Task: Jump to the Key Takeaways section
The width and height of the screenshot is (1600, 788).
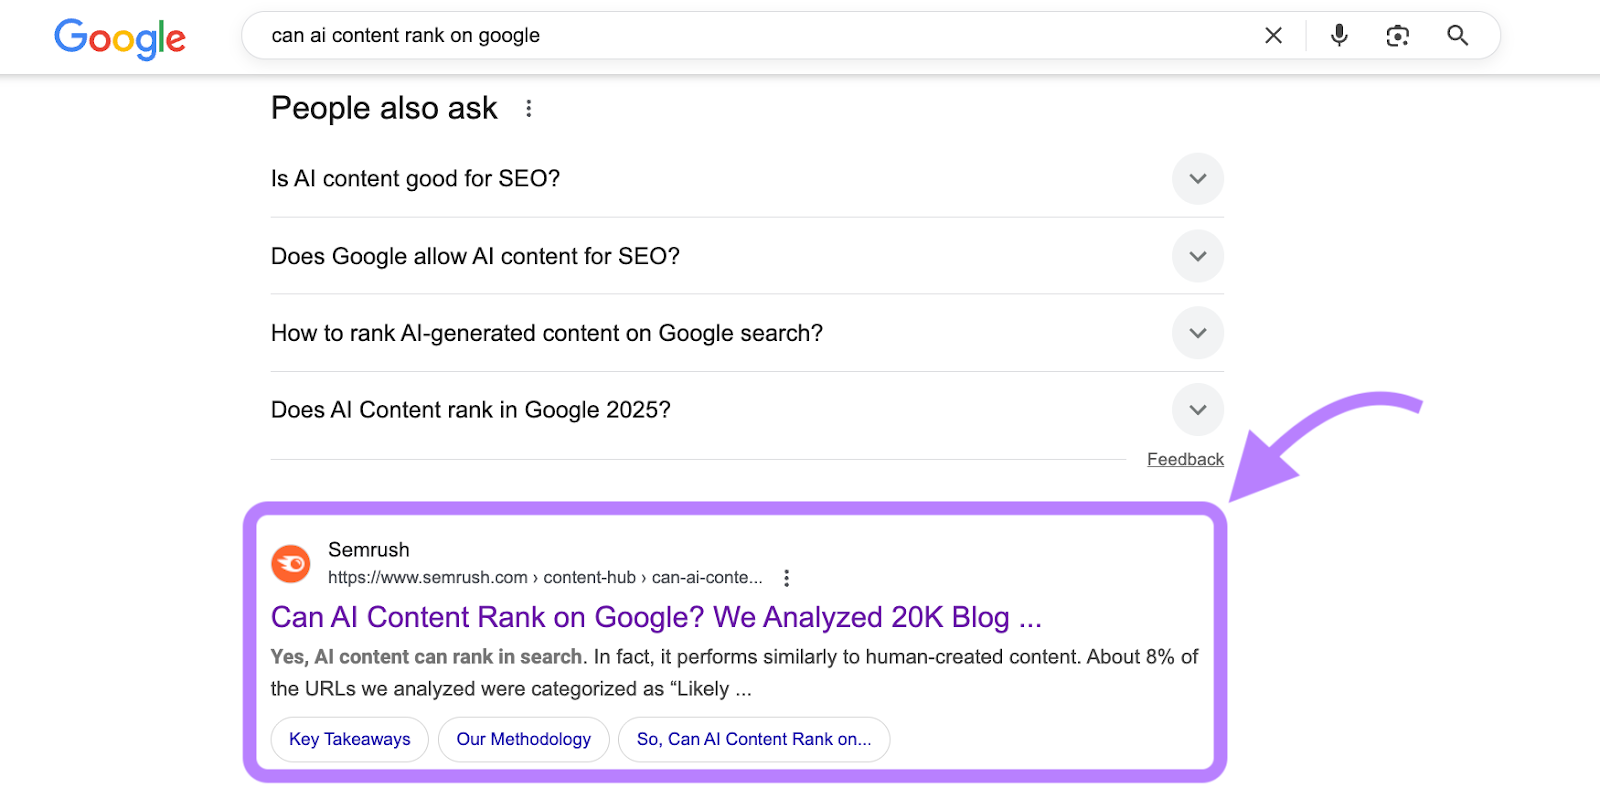Action: pos(349,739)
